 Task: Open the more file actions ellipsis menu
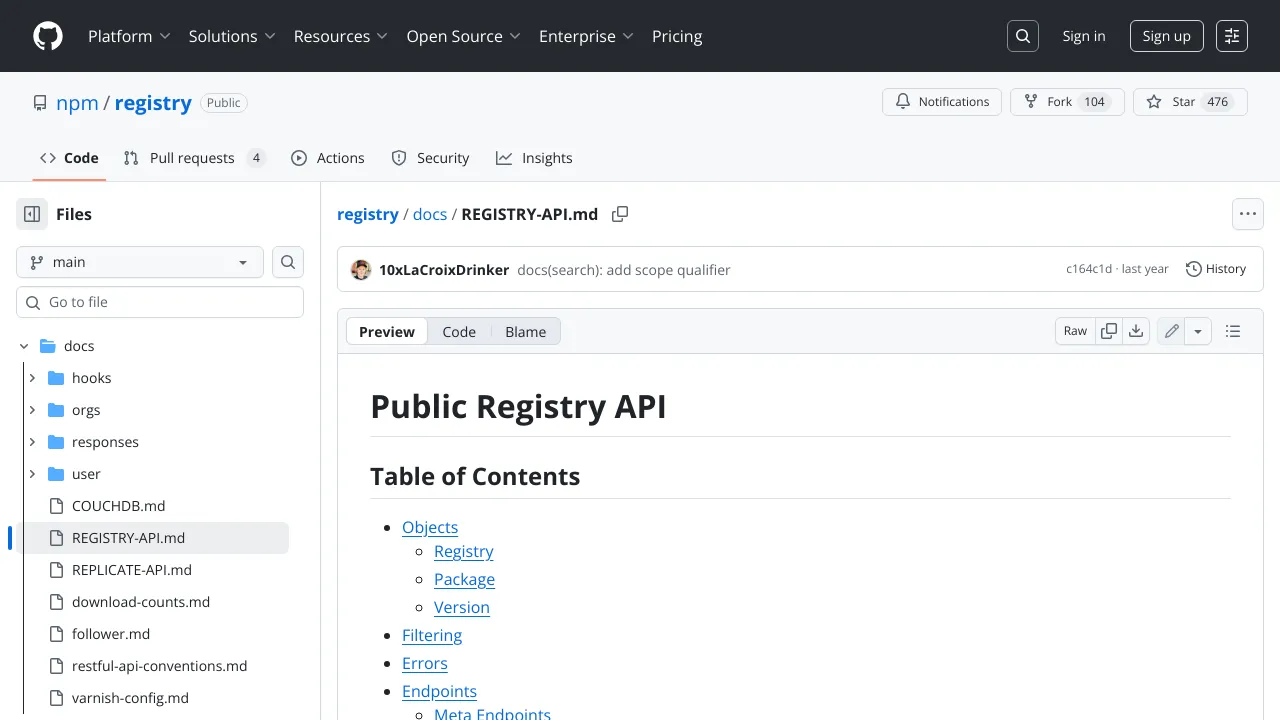(1247, 214)
